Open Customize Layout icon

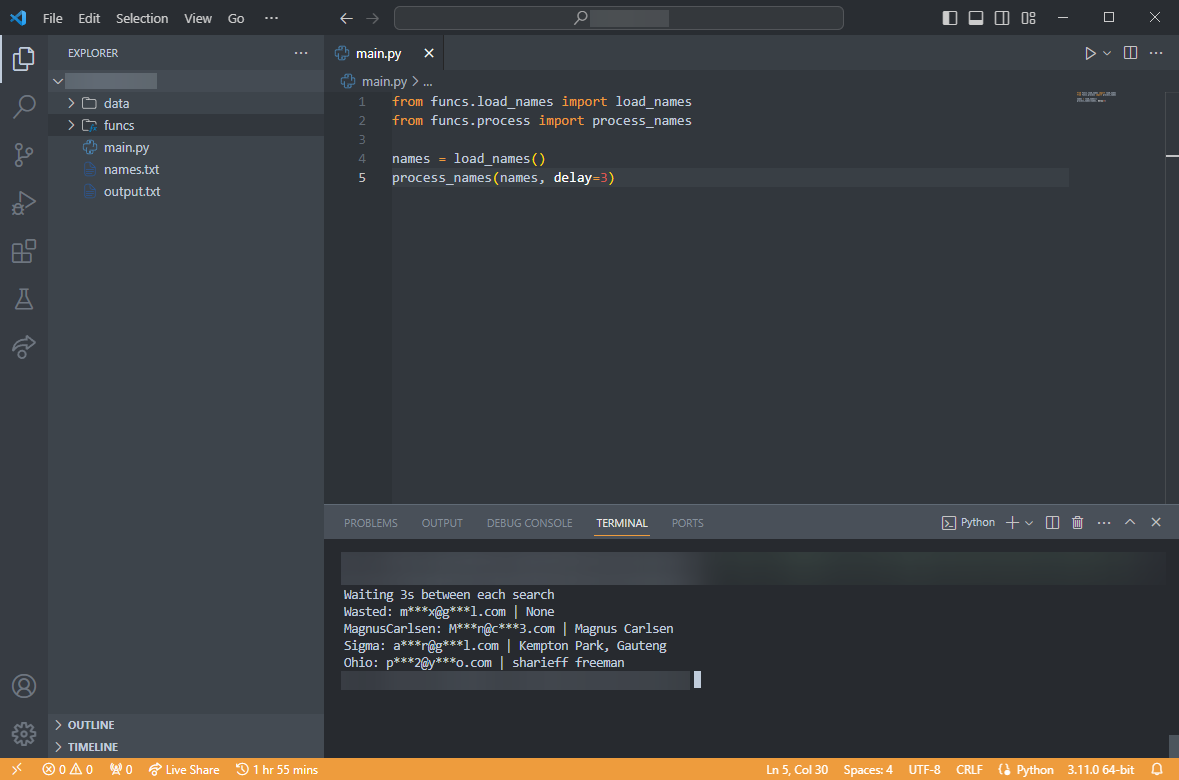click(x=1029, y=18)
